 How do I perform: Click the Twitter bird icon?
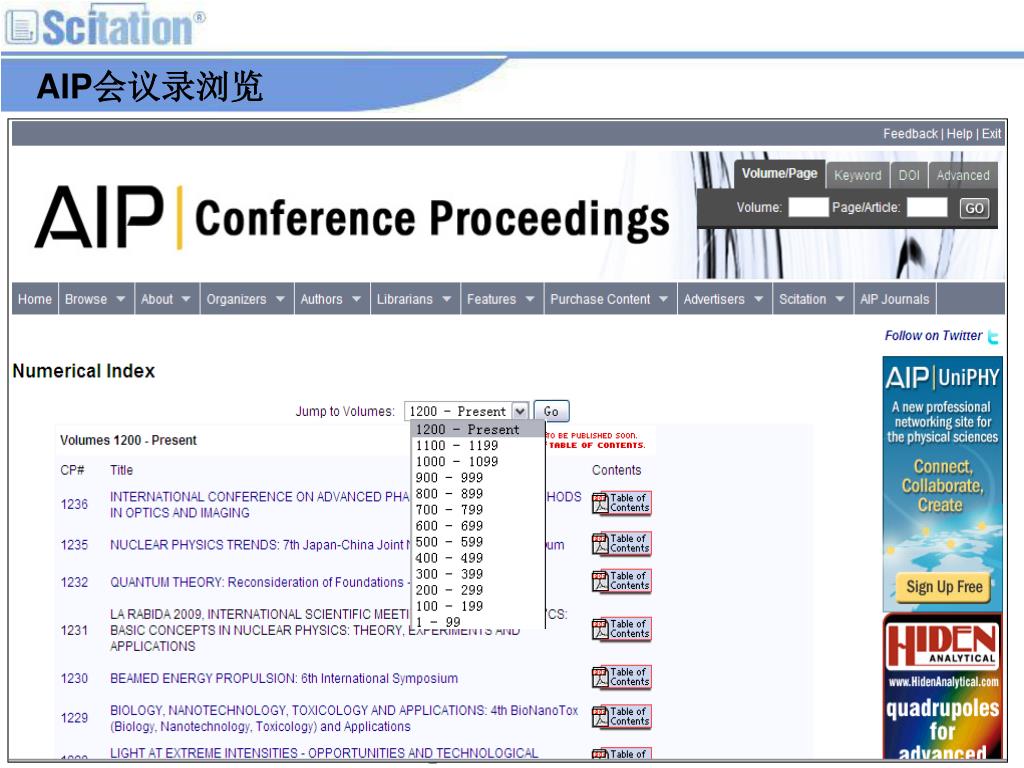click(993, 336)
